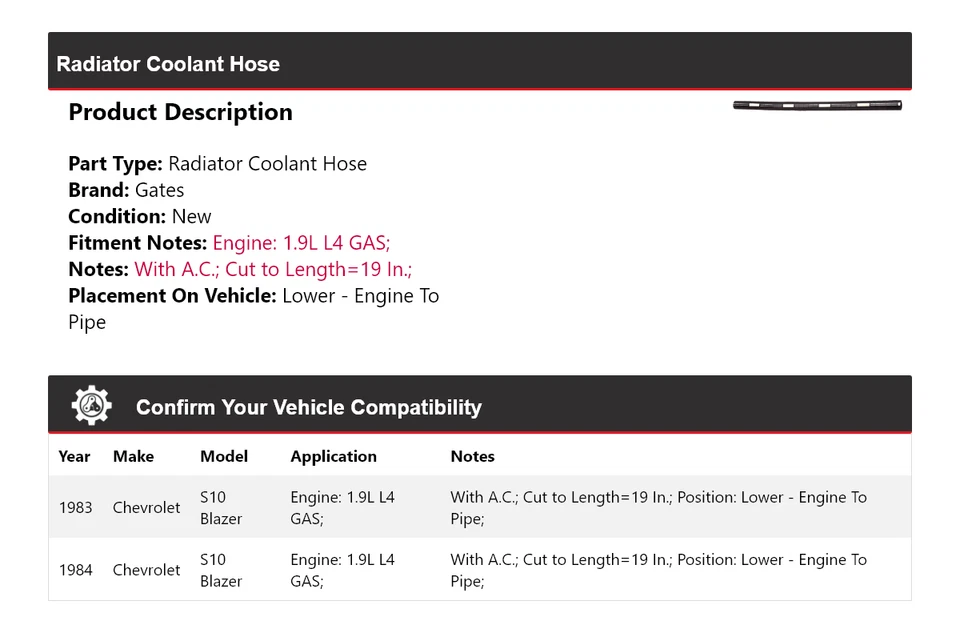Click 'With A.C.; Cut to Length=19 In.;' note
This screenshot has height=633, width=960.
coord(273,269)
